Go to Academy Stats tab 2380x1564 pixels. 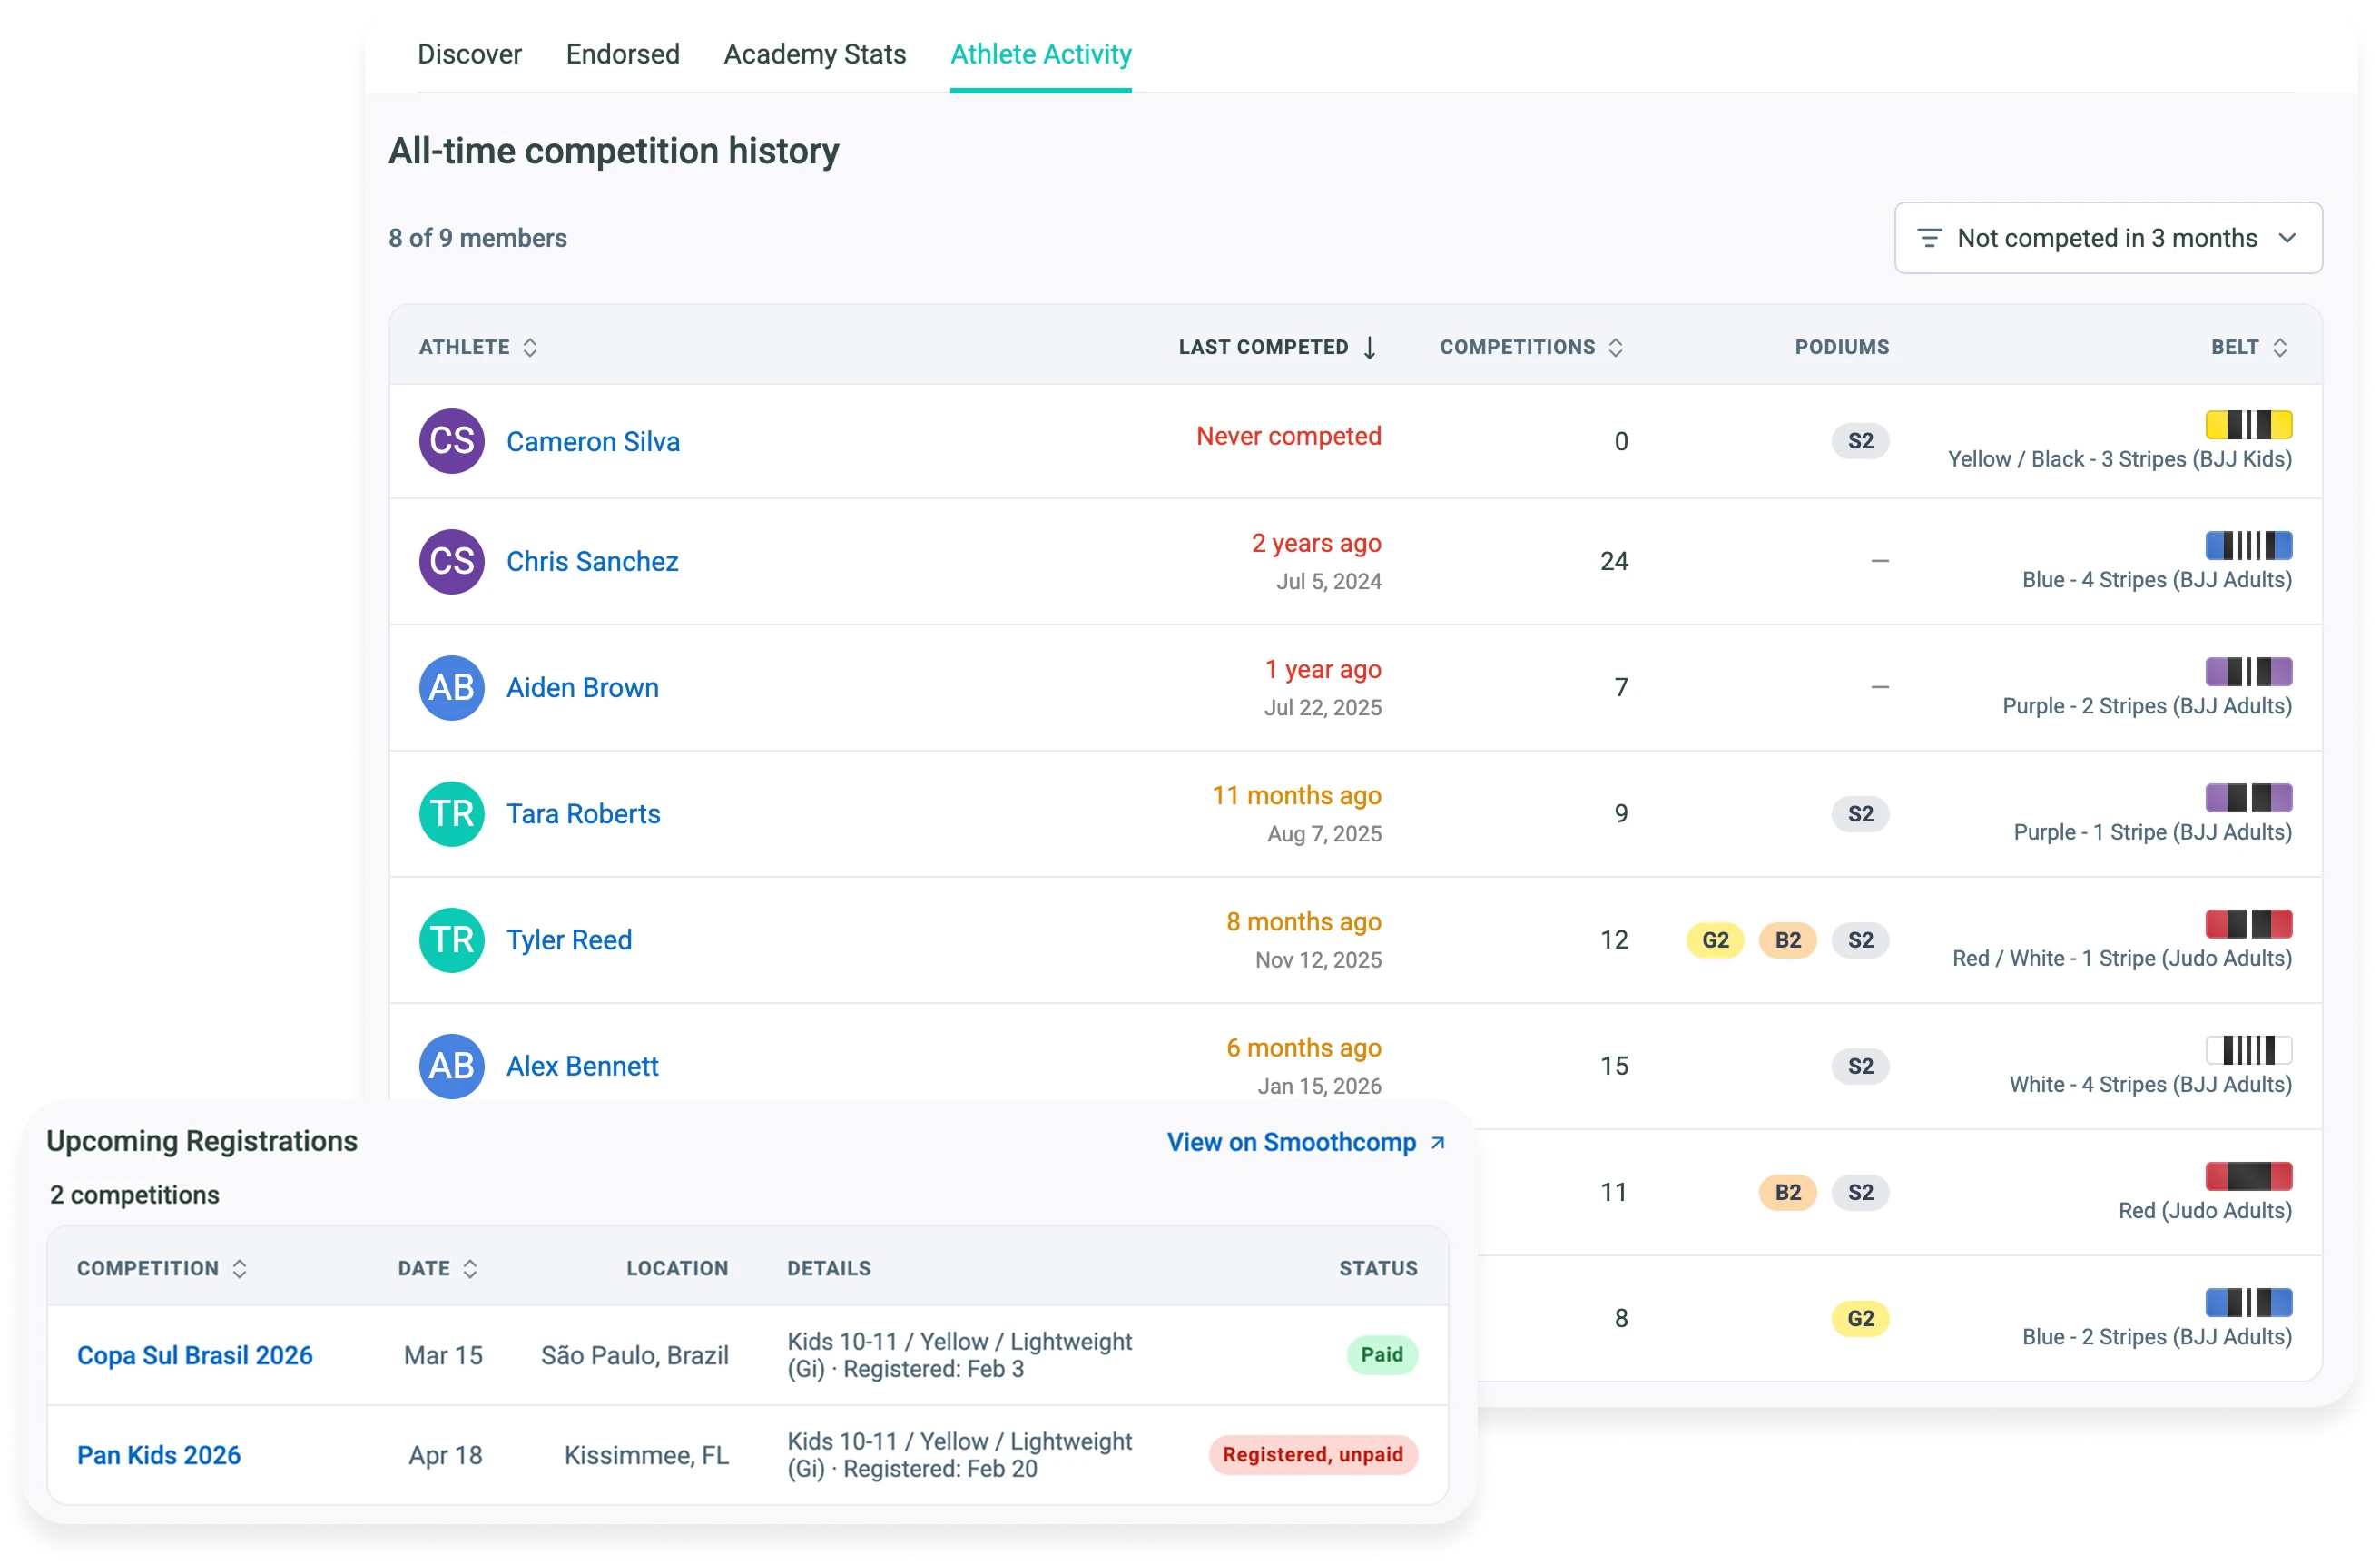[x=814, y=54]
